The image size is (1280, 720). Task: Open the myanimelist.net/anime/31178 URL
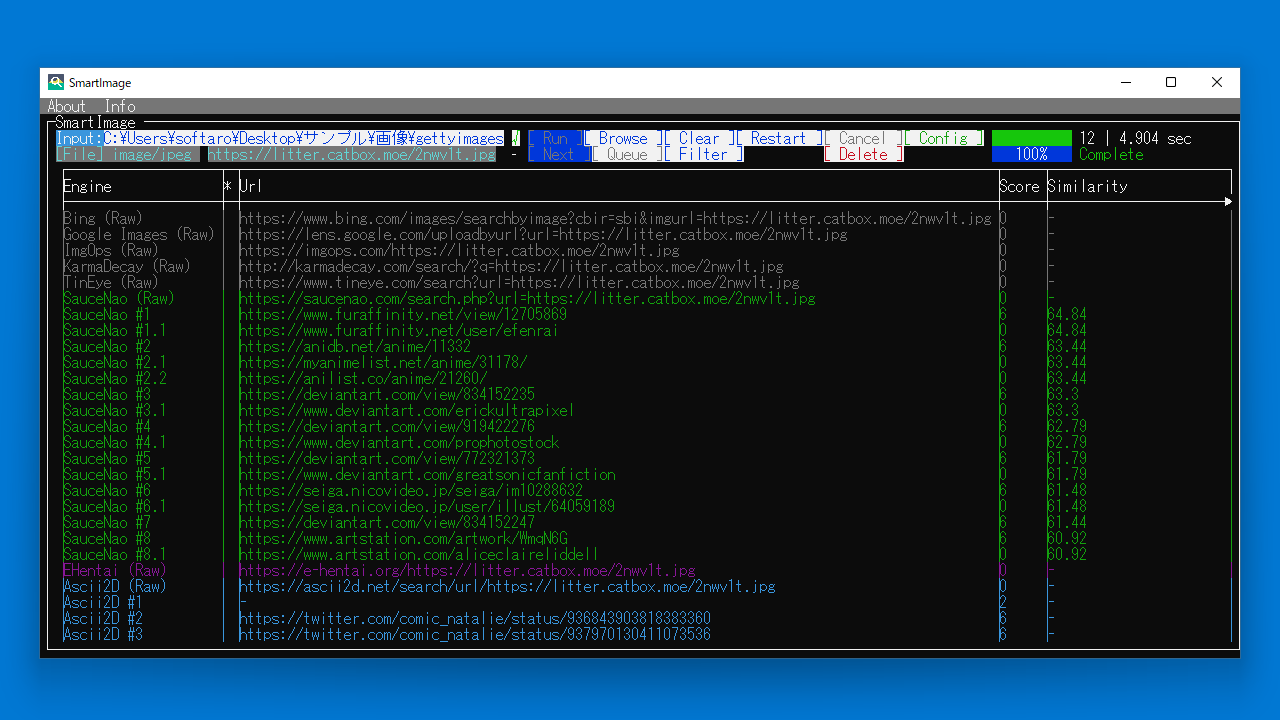click(x=383, y=362)
